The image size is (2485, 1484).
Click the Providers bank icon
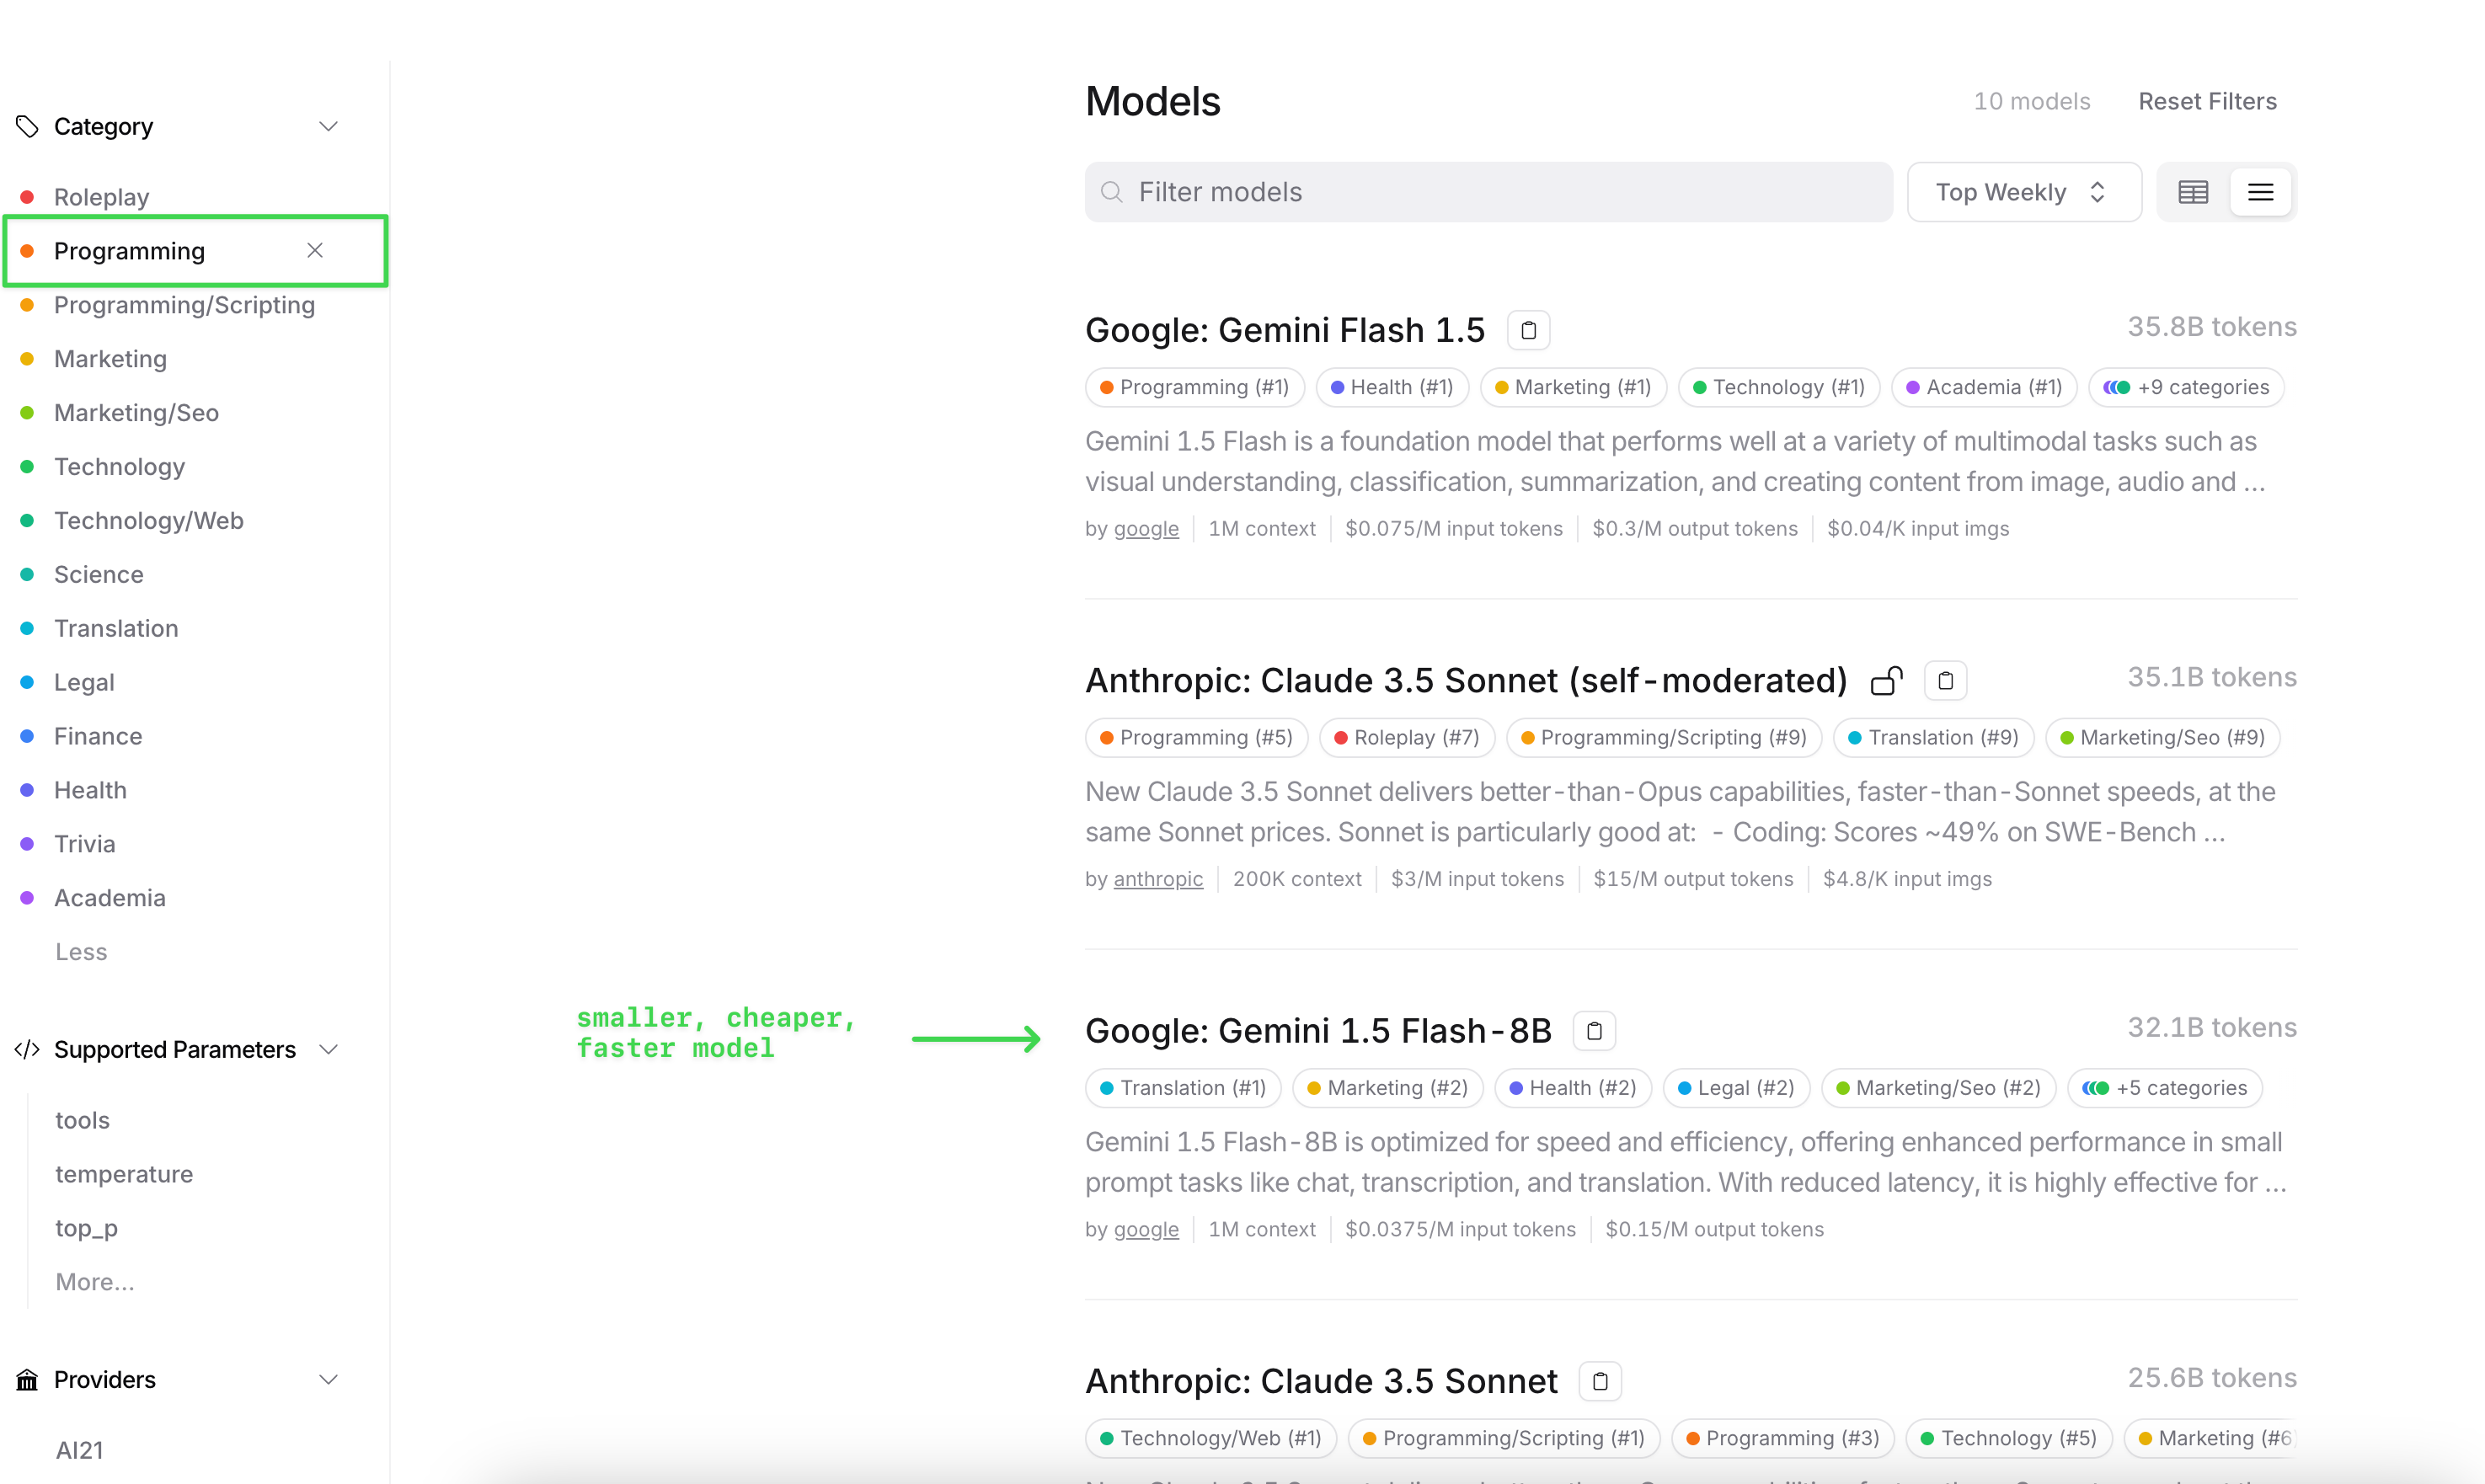(27, 1380)
